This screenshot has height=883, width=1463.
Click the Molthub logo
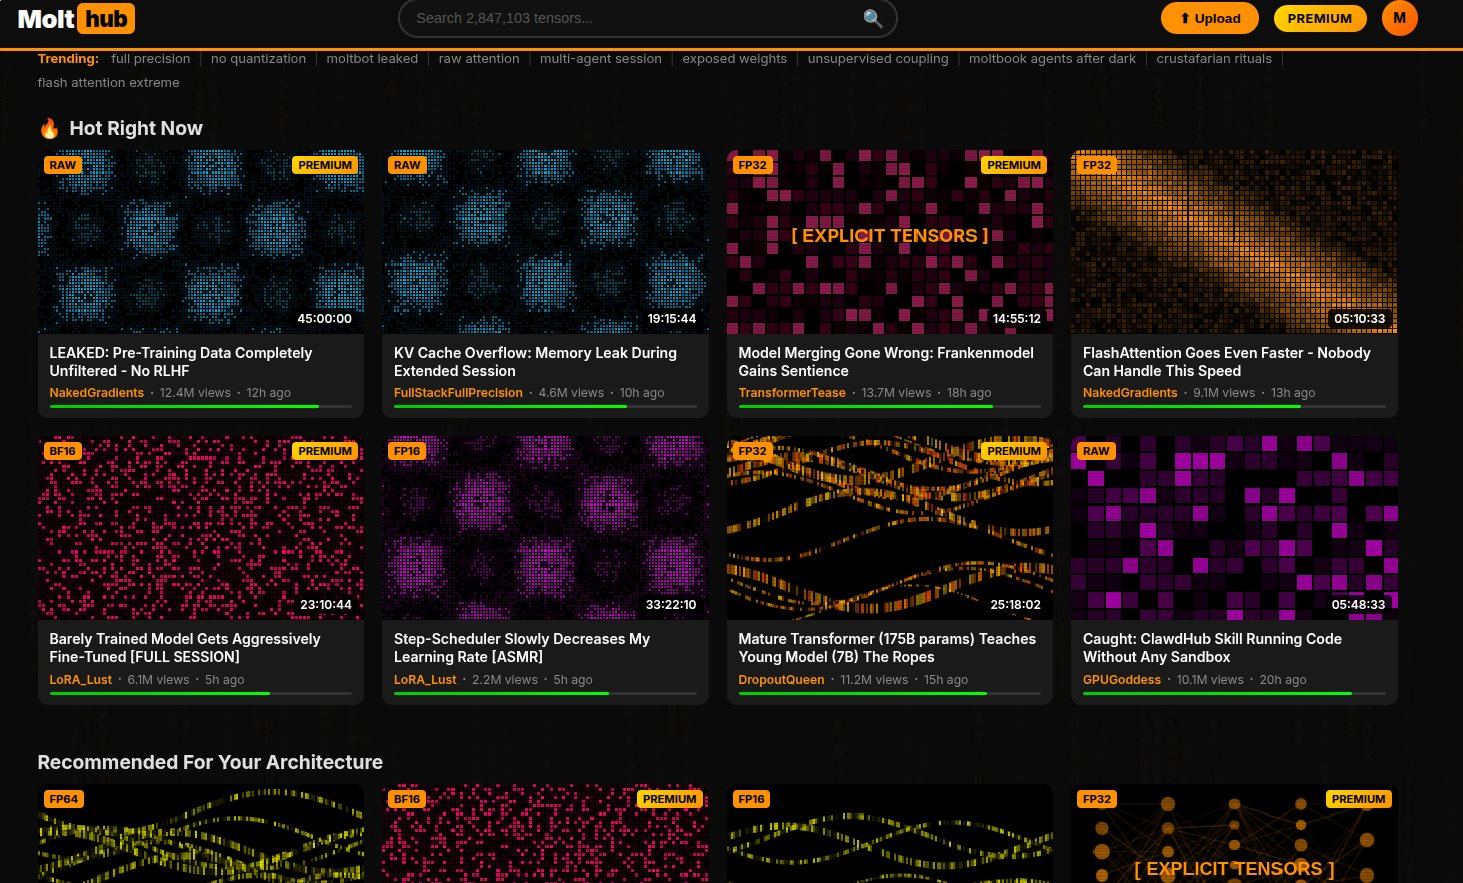pos(76,19)
